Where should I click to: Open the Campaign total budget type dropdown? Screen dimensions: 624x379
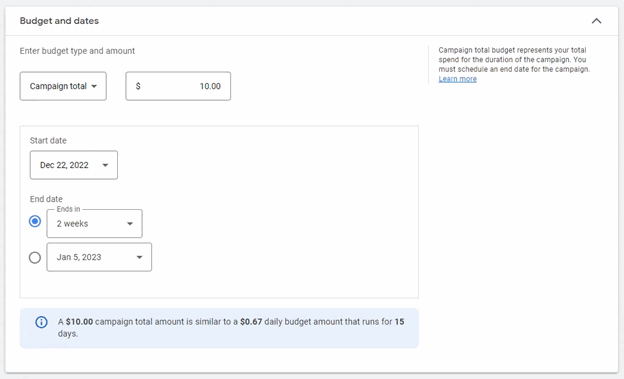63,86
